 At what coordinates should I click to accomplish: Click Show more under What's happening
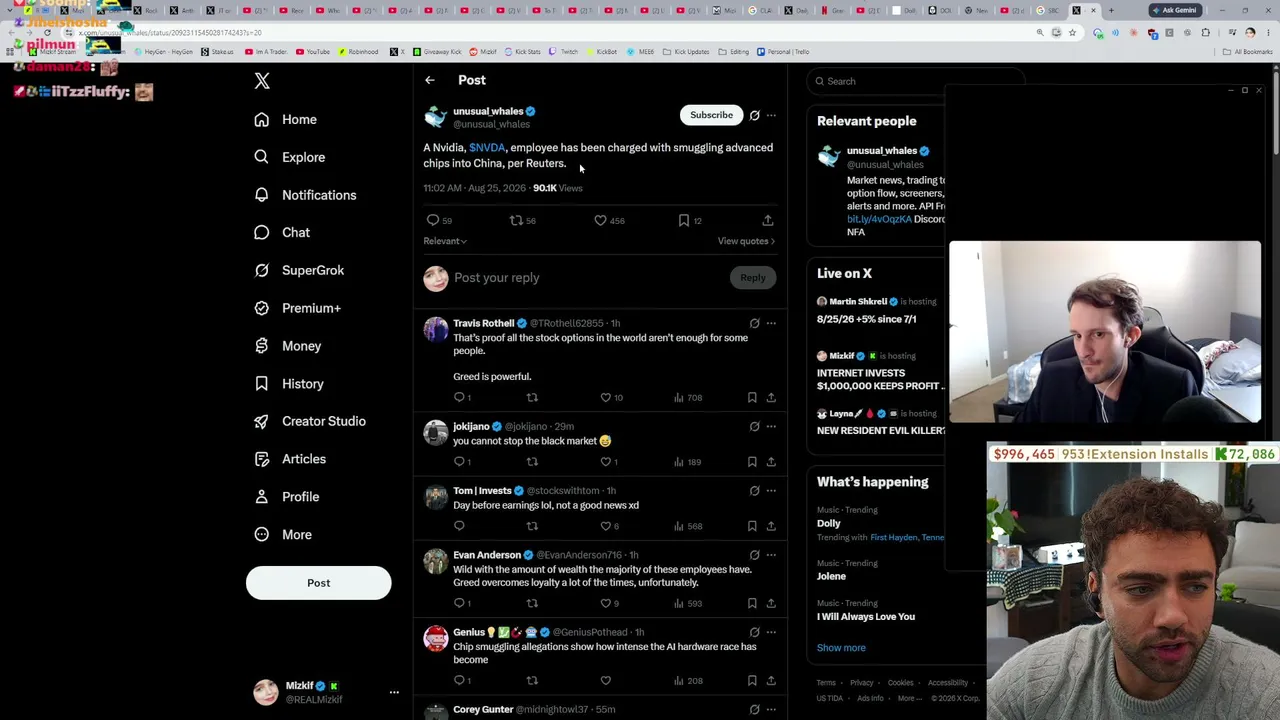click(841, 648)
